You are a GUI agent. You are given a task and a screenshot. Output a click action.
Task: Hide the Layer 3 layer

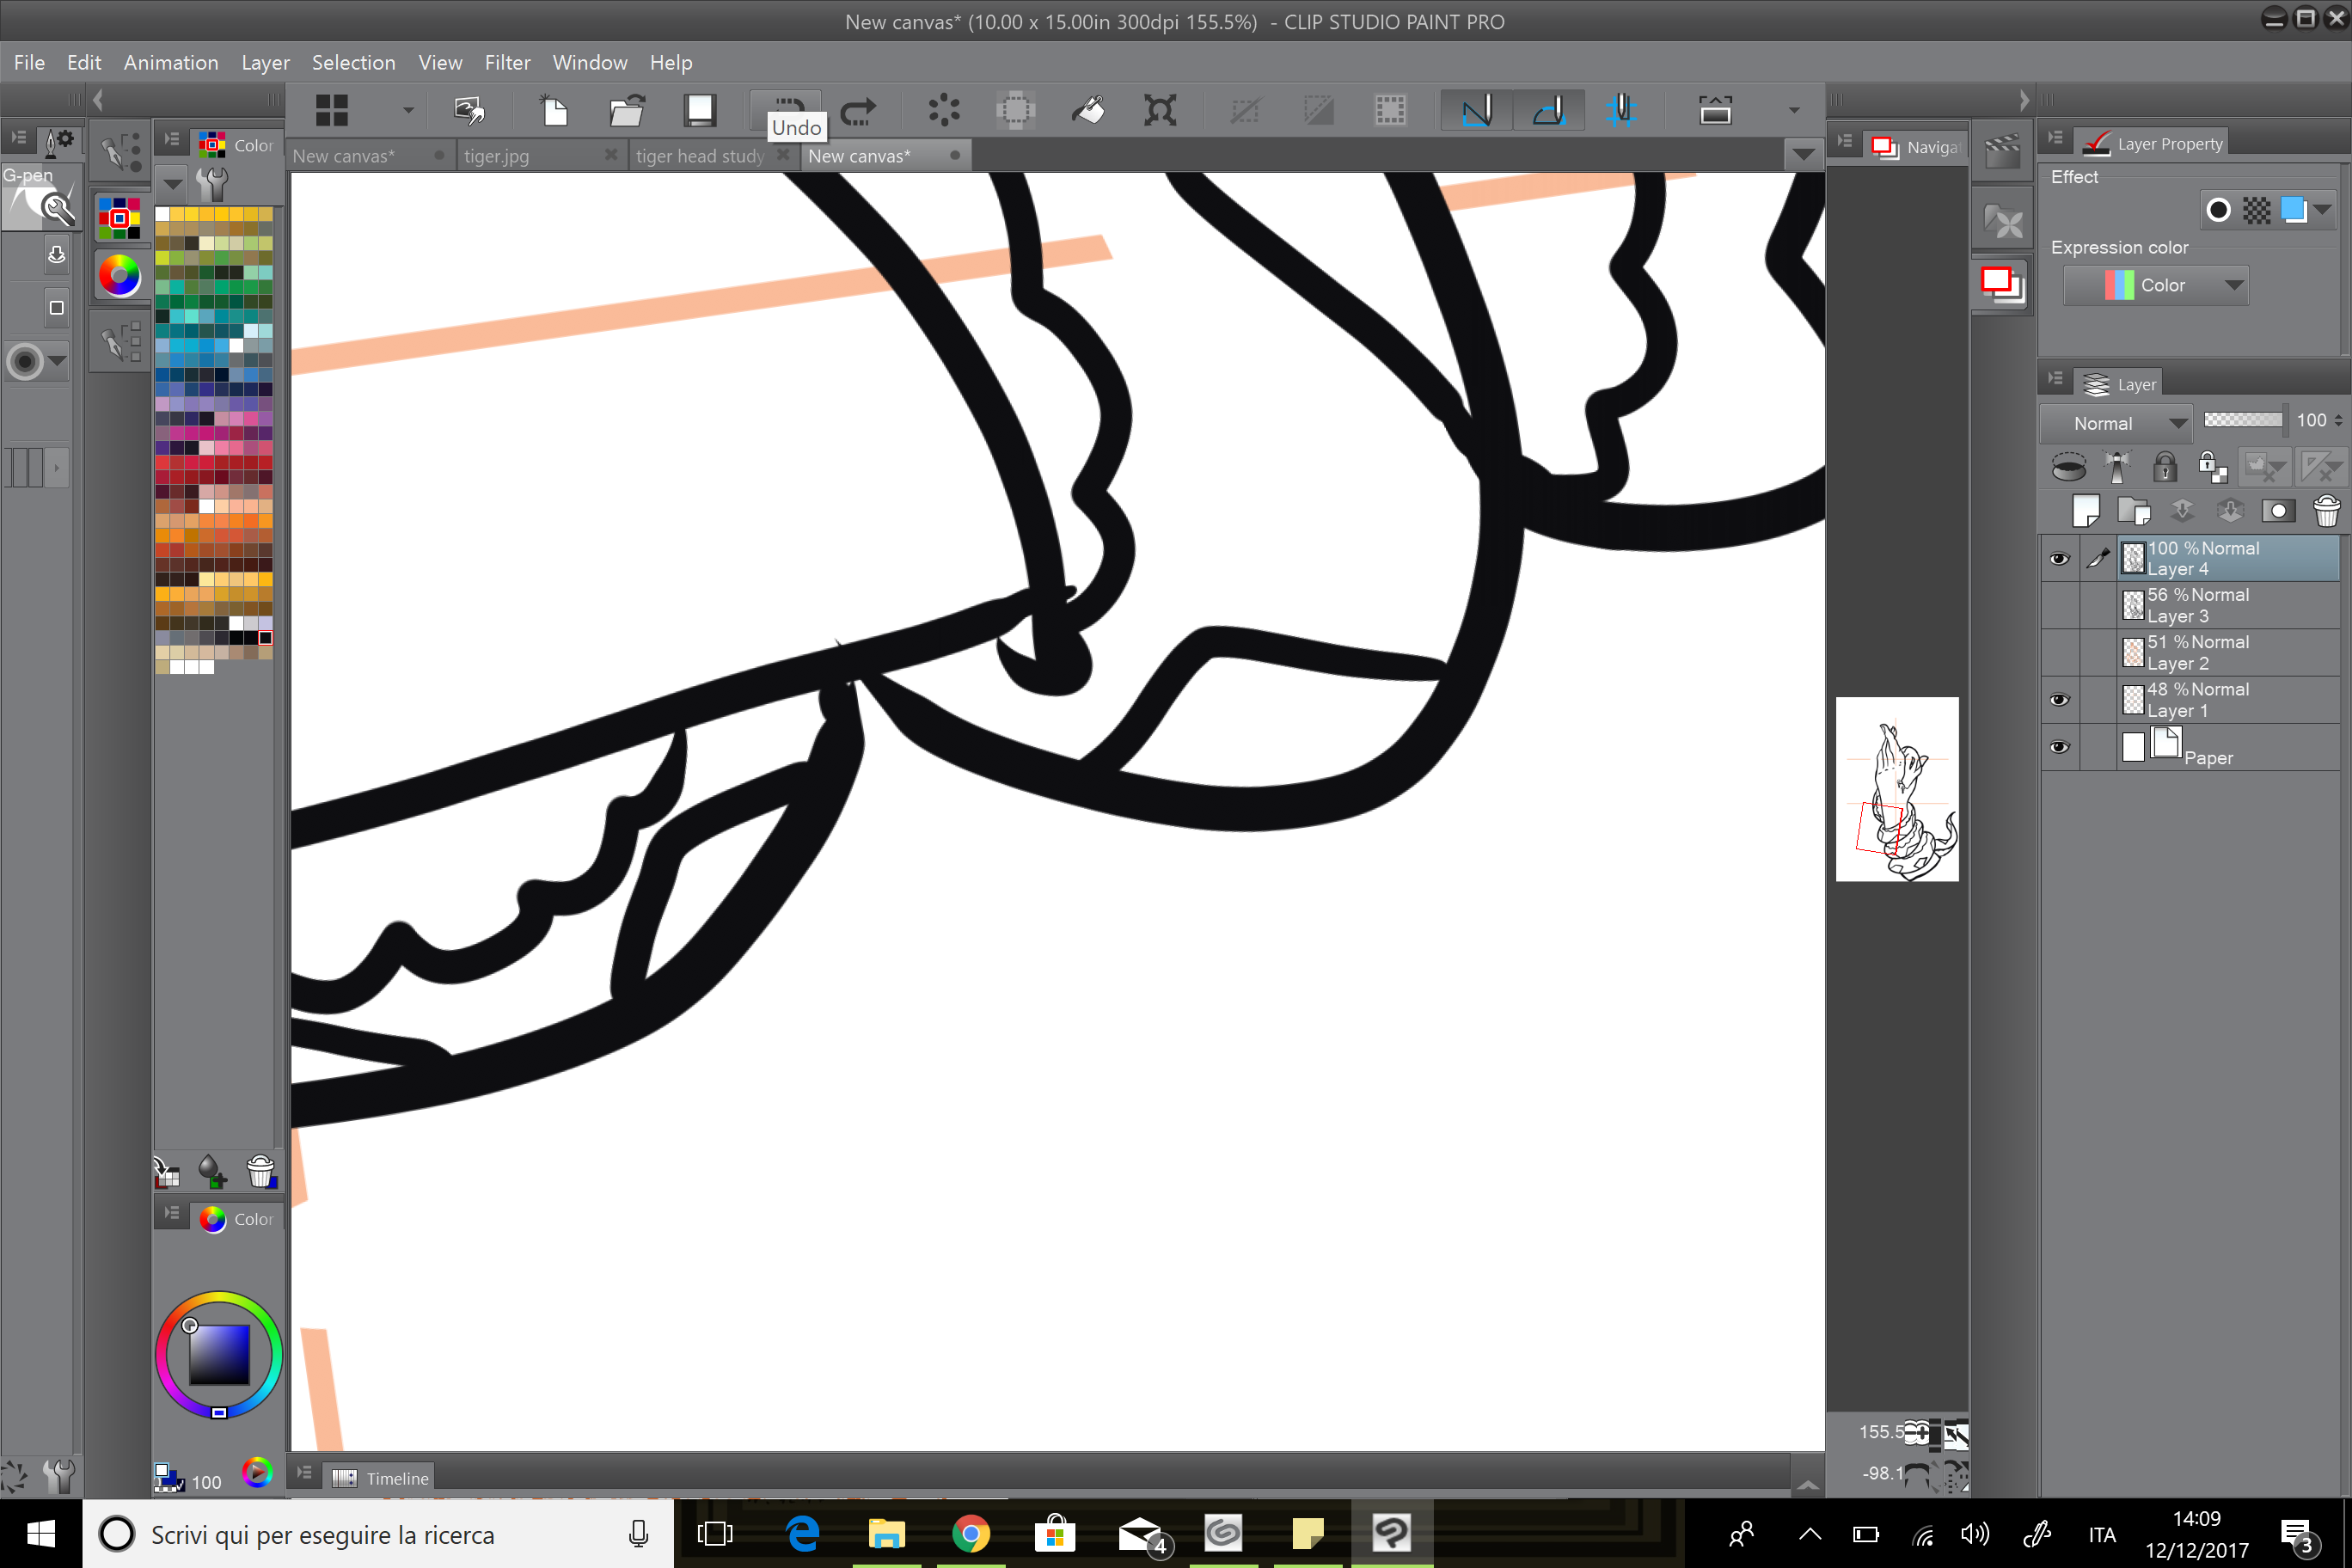[x=2060, y=605]
